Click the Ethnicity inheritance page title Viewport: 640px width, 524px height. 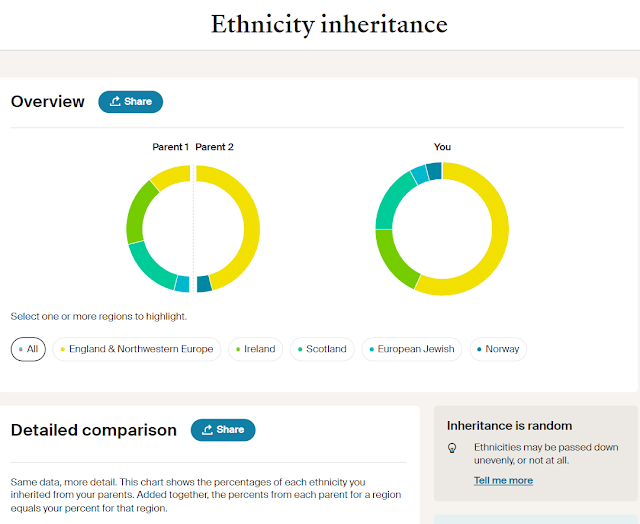tap(329, 24)
